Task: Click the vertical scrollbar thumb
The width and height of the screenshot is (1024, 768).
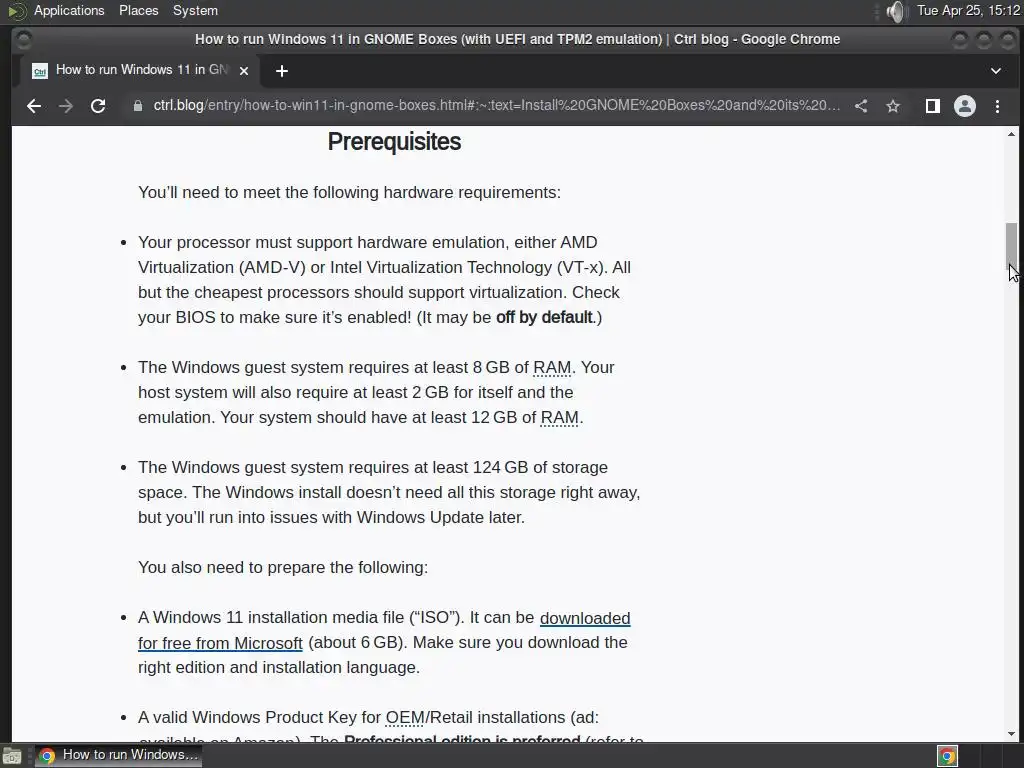Action: (x=1011, y=245)
